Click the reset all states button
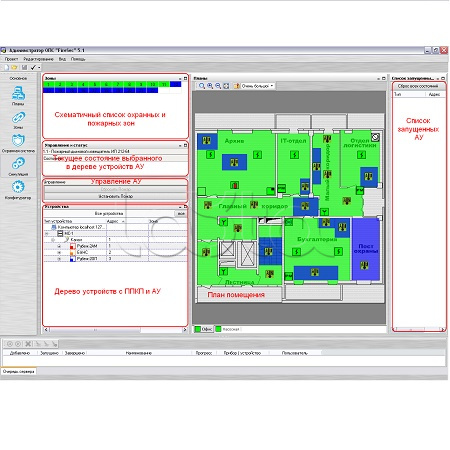The width and height of the screenshot is (450, 450). 418,86
